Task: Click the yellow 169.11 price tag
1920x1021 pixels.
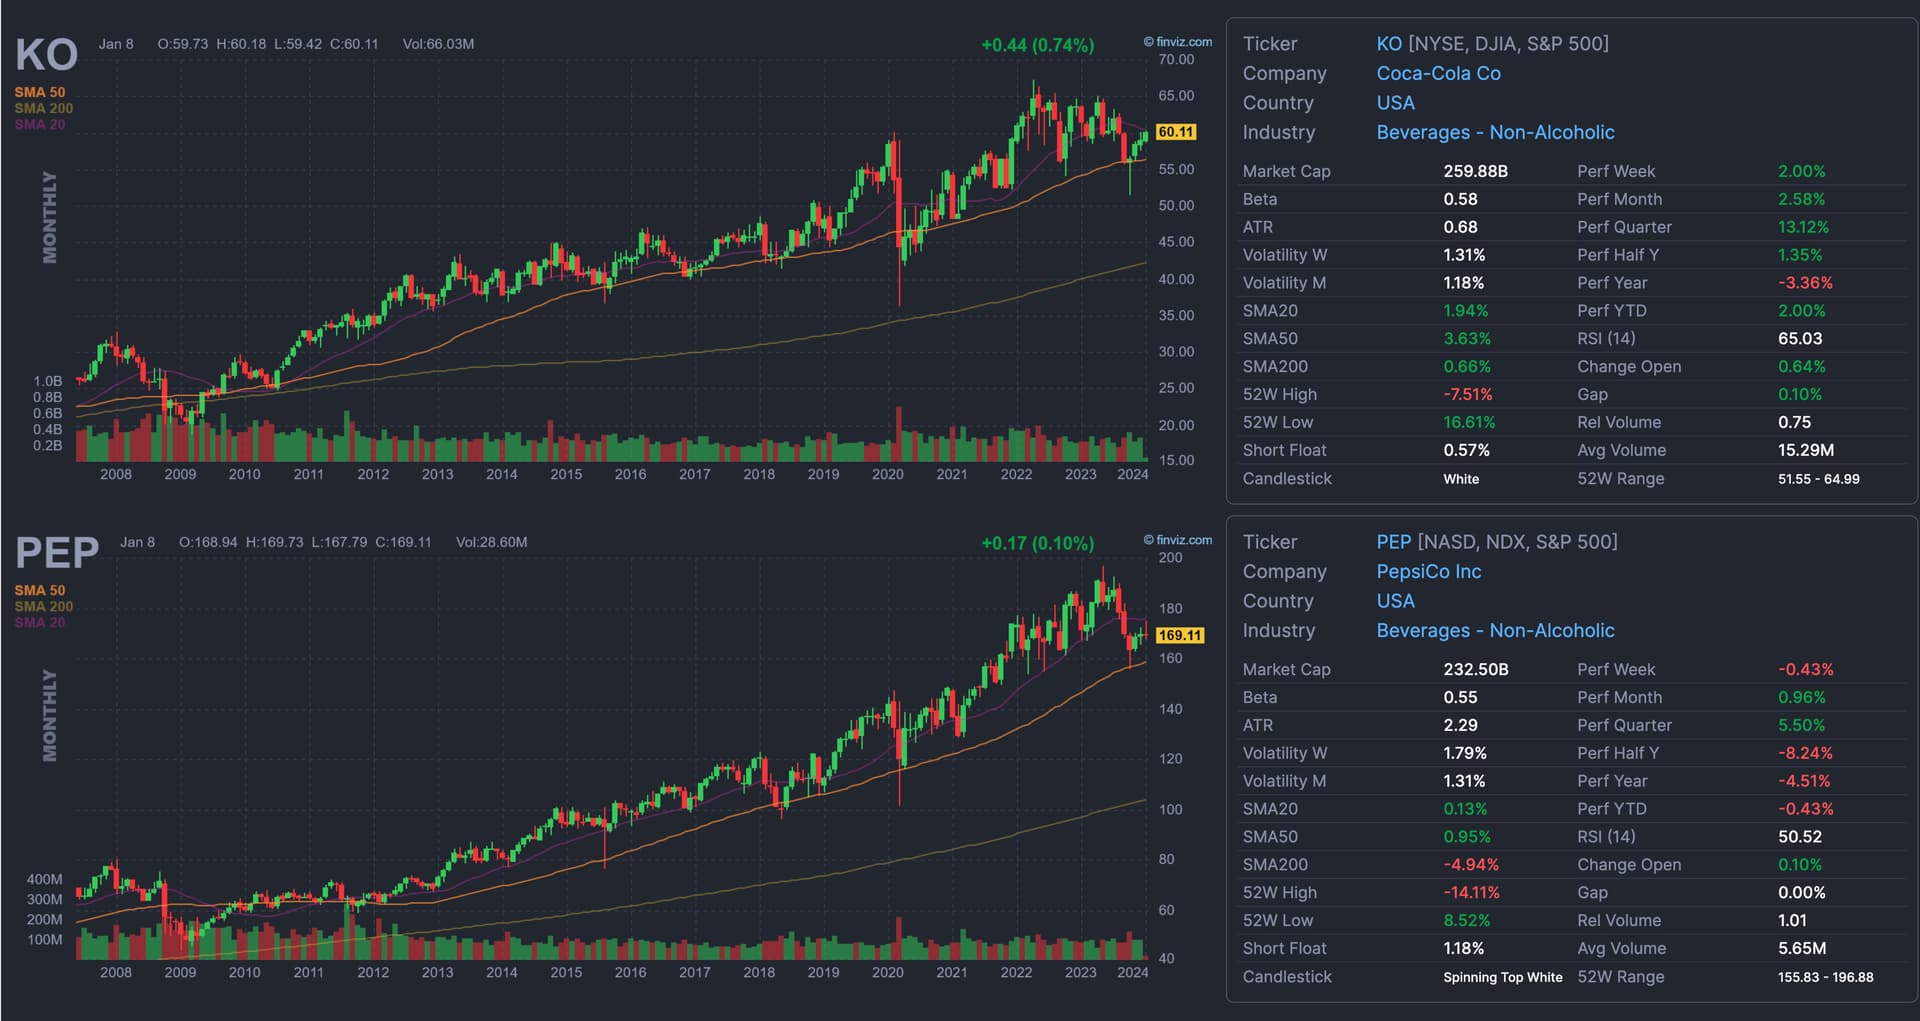Action: (x=1179, y=635)
